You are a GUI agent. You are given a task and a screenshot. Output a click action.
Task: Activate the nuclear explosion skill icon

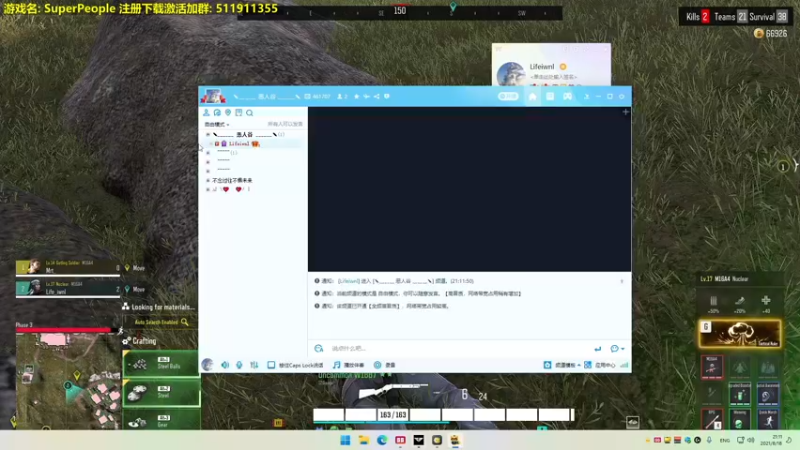(739, 334)
